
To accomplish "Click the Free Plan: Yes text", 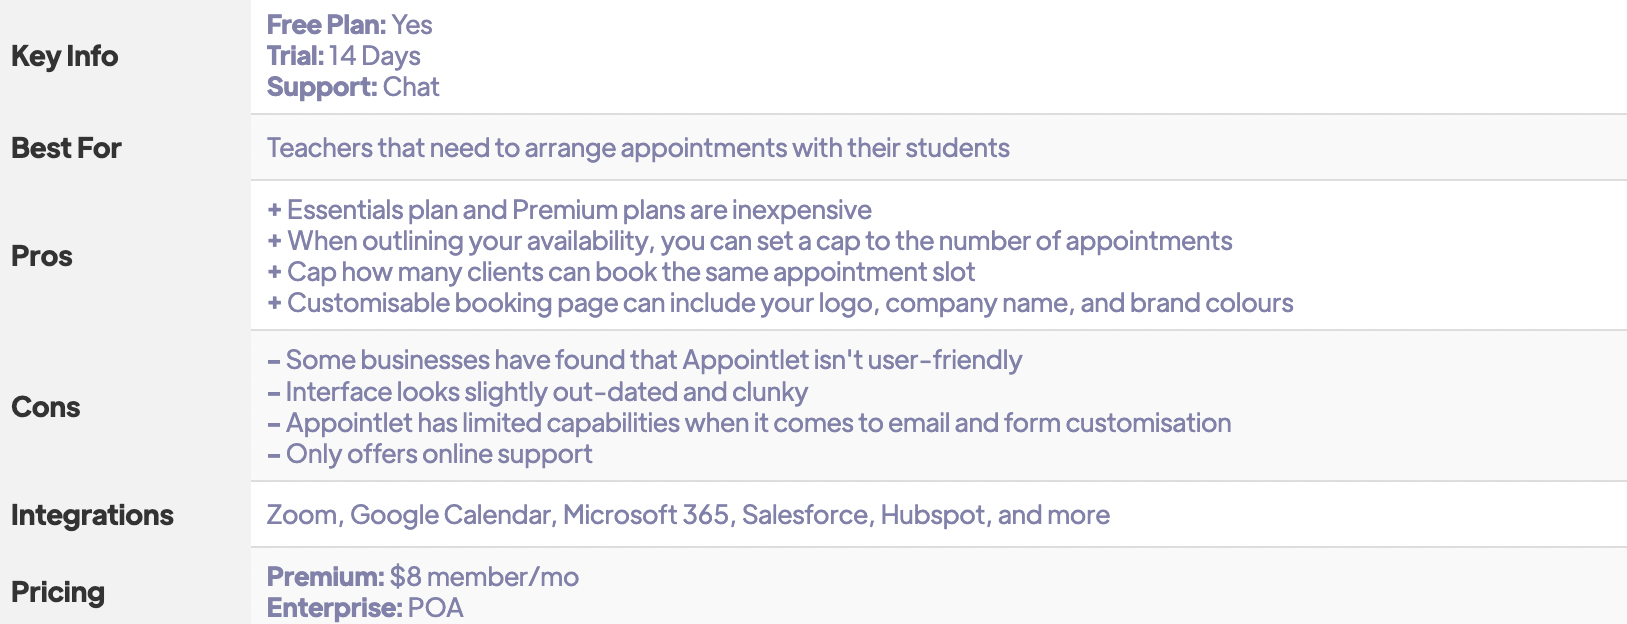I will pyautogui.click(x=350, y=25).
